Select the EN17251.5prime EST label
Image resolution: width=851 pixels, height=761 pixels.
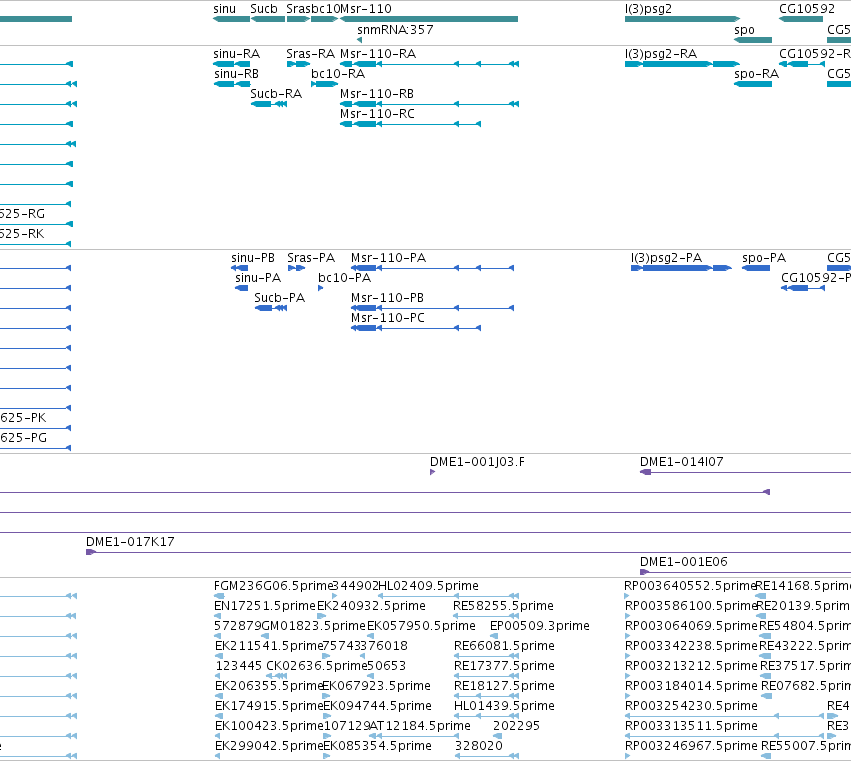264,606
